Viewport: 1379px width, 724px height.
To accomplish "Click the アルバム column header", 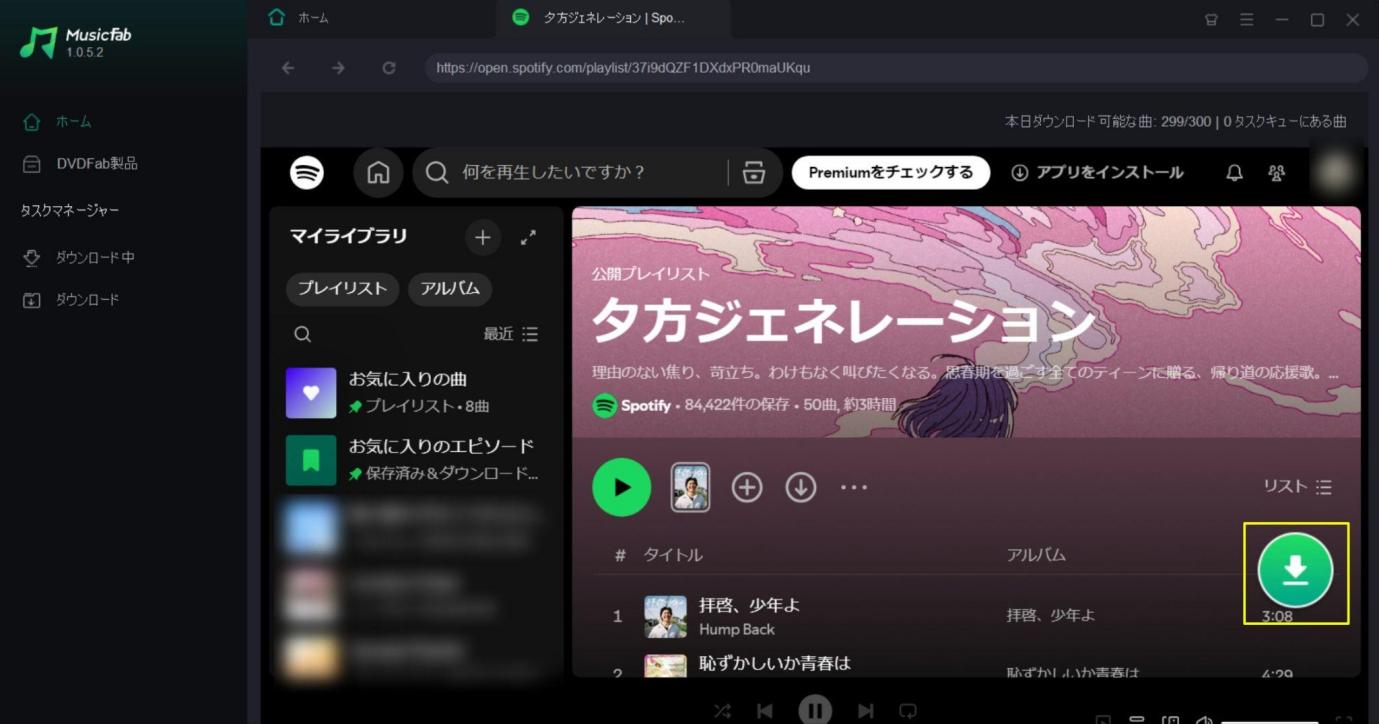I will pyautogui.click(x=1036, y=555).
